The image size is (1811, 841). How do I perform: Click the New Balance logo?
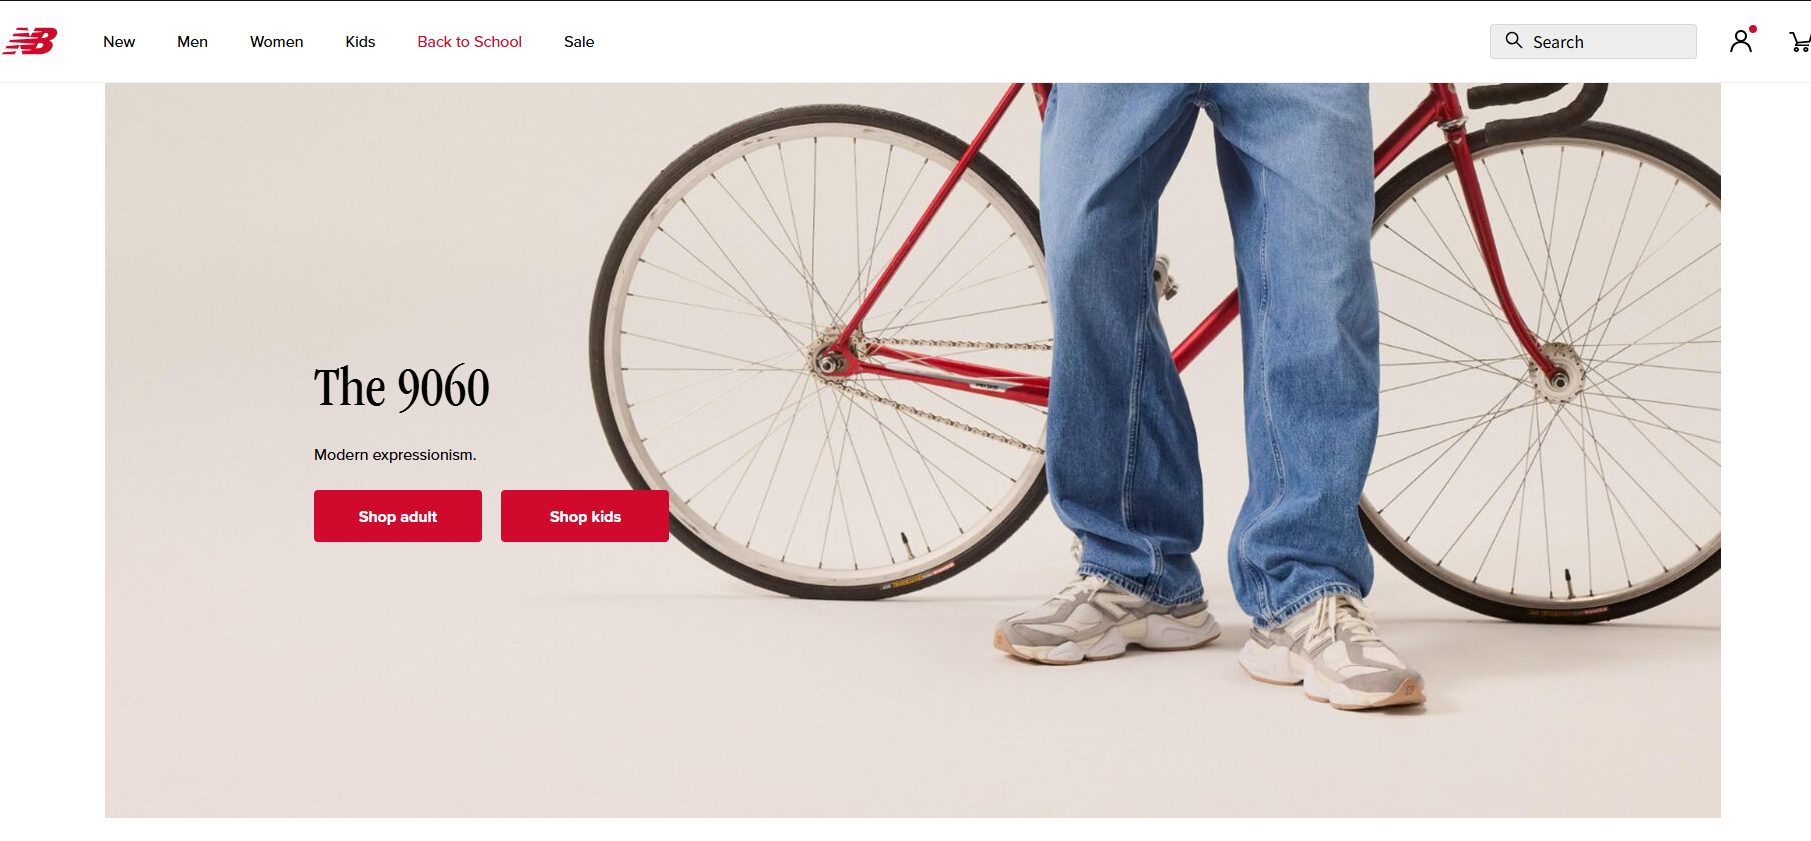coord(30,41)
